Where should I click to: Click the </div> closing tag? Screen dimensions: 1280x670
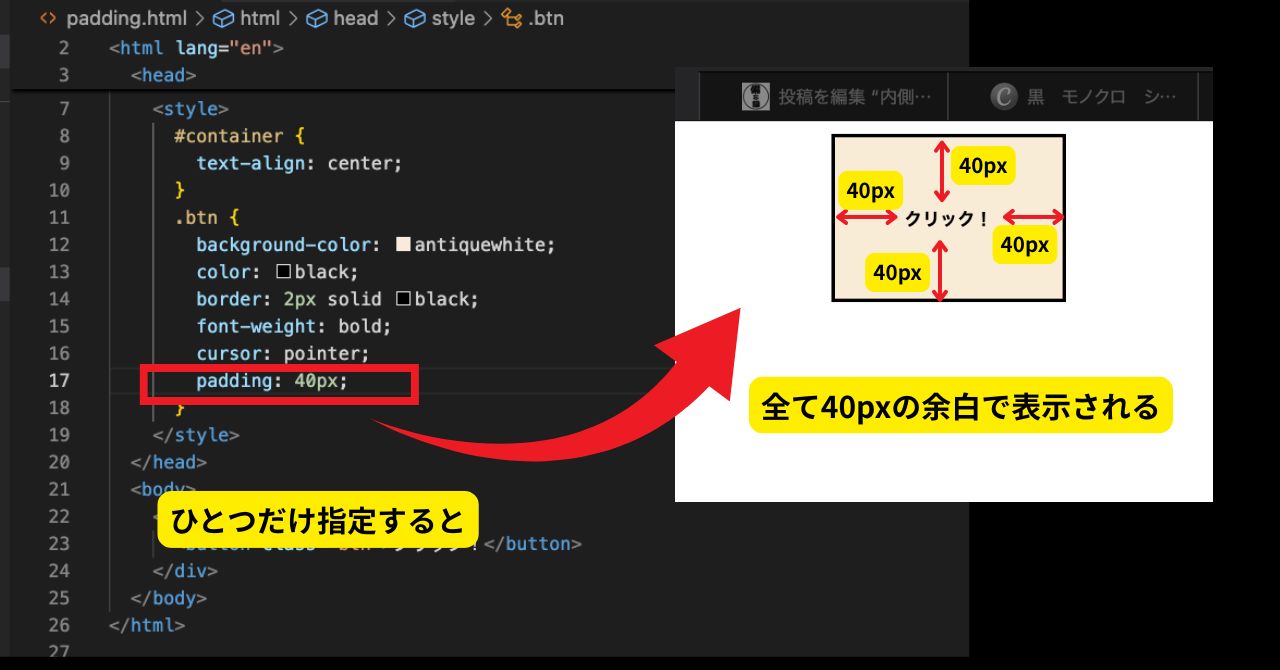coord(185,571)
